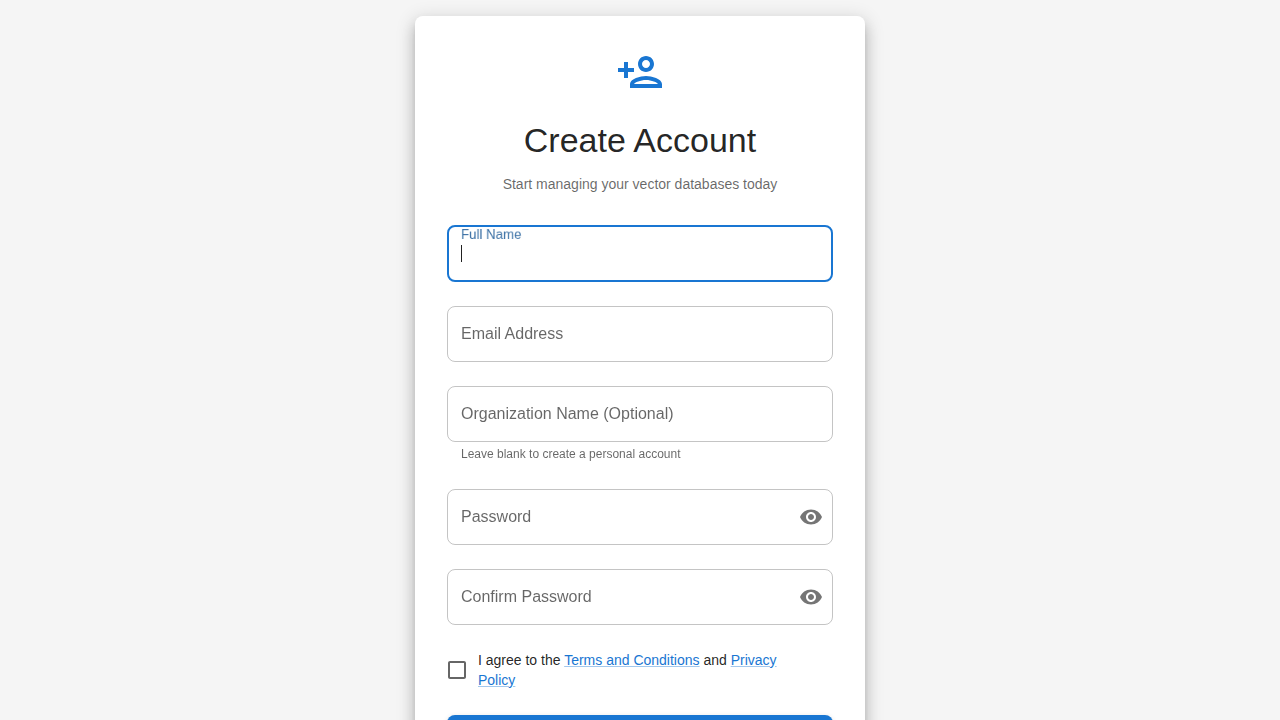Click the person-add account icon
This screenshot has height=720, width=1280.
click(640, 71)
